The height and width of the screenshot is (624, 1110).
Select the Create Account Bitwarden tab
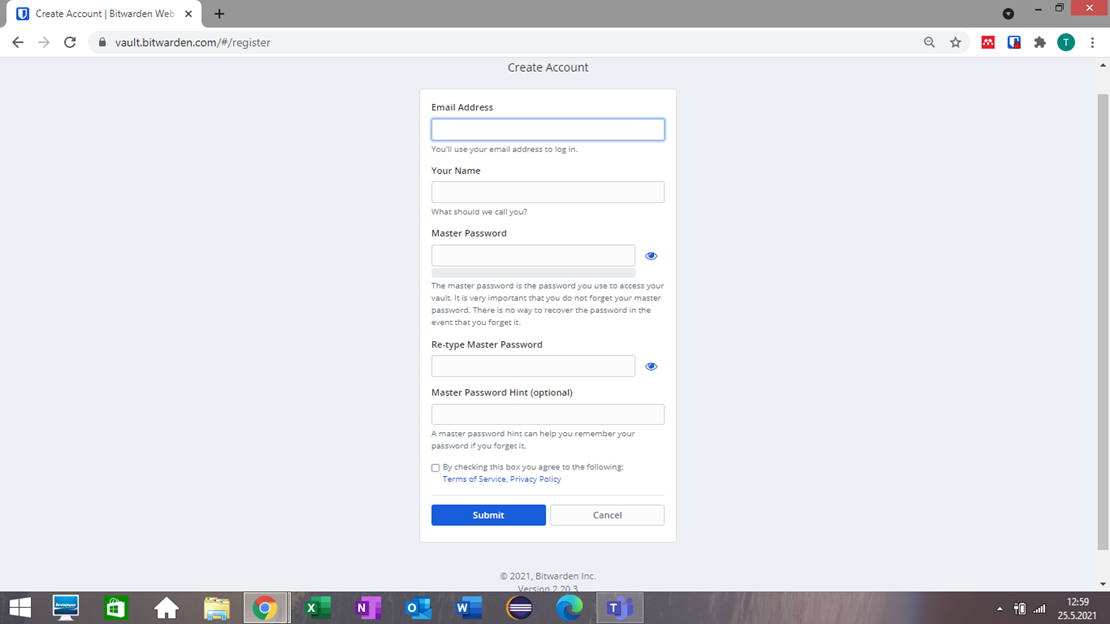click(105, 13)
